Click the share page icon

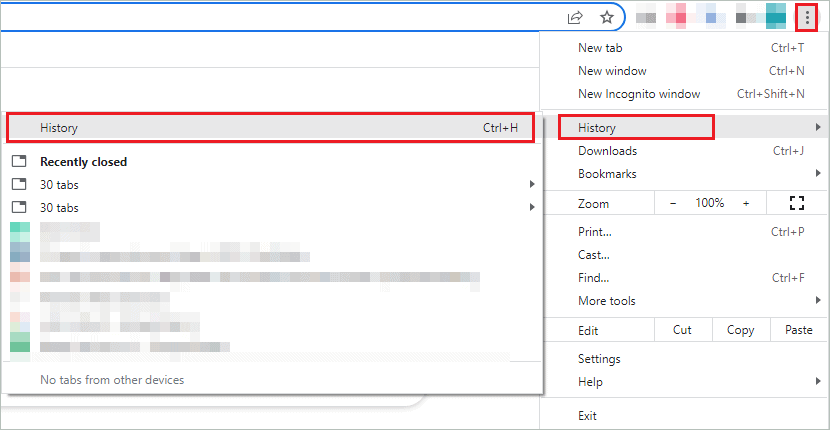(x=576, y=17)
